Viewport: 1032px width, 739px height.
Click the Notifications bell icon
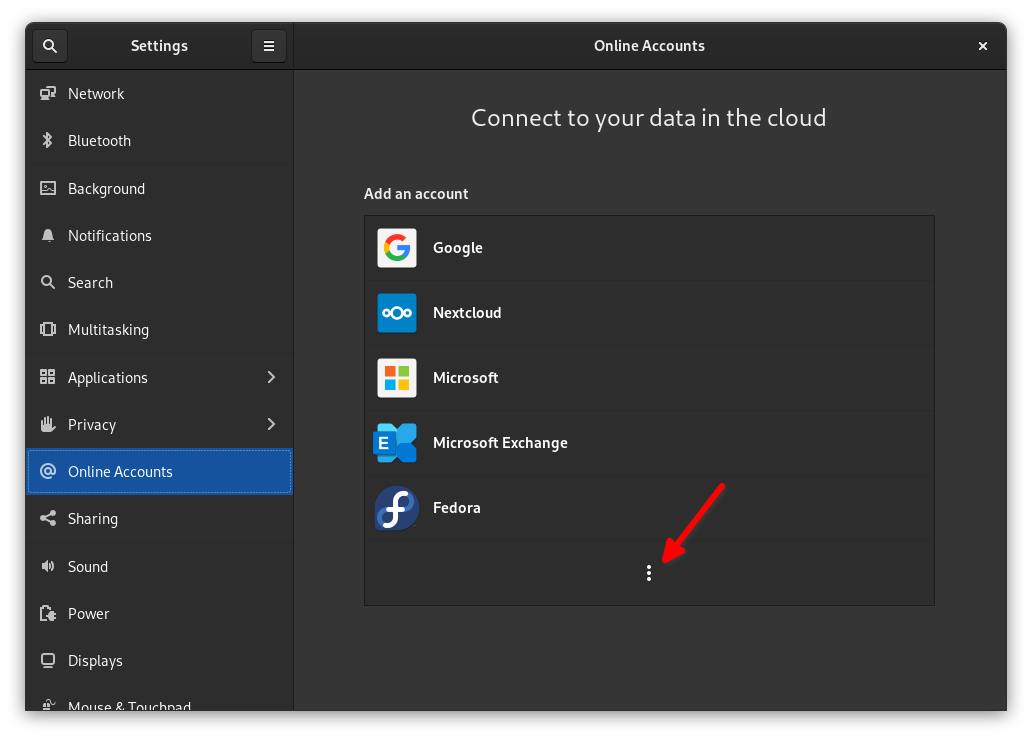pos(47,236)
